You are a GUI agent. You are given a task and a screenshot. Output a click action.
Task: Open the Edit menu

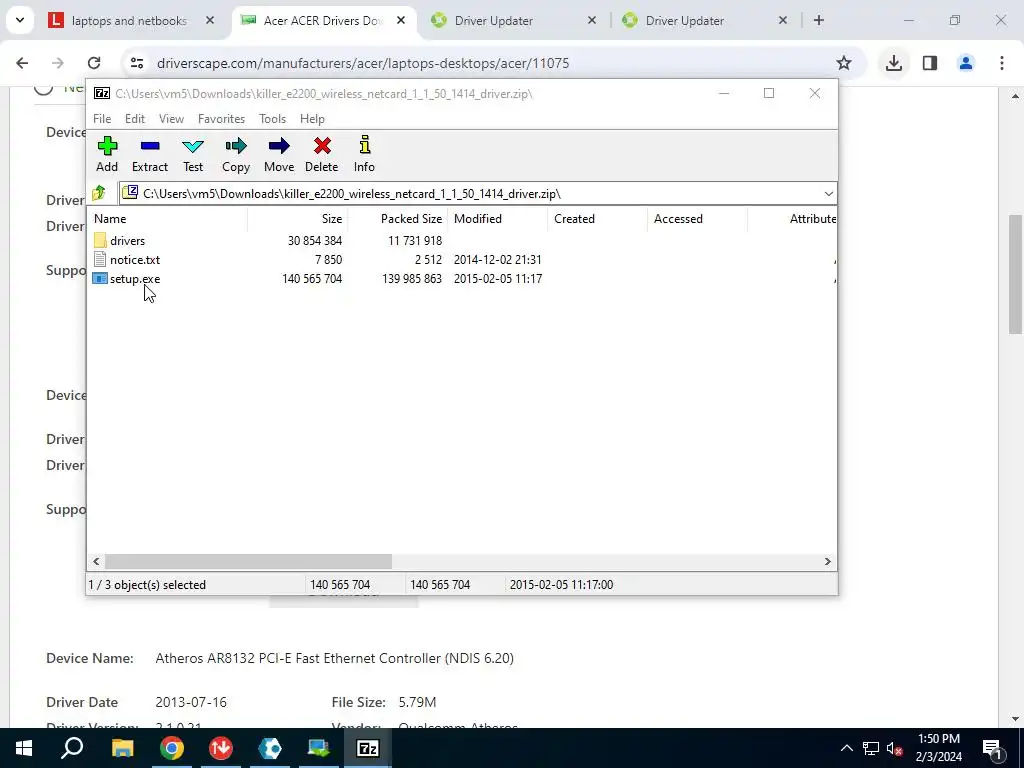[135, 119]
